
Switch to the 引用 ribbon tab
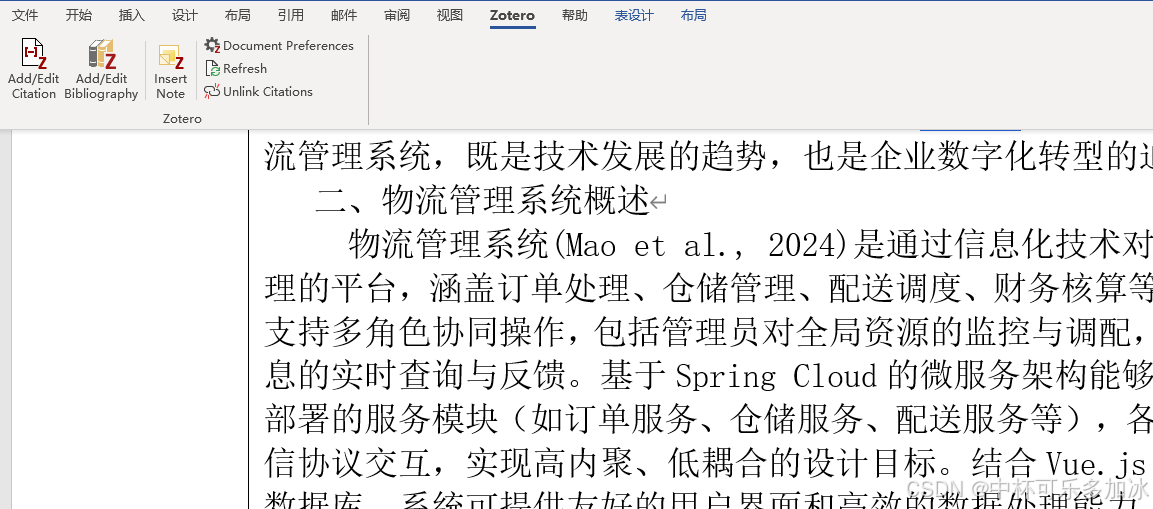pos(290,15)
